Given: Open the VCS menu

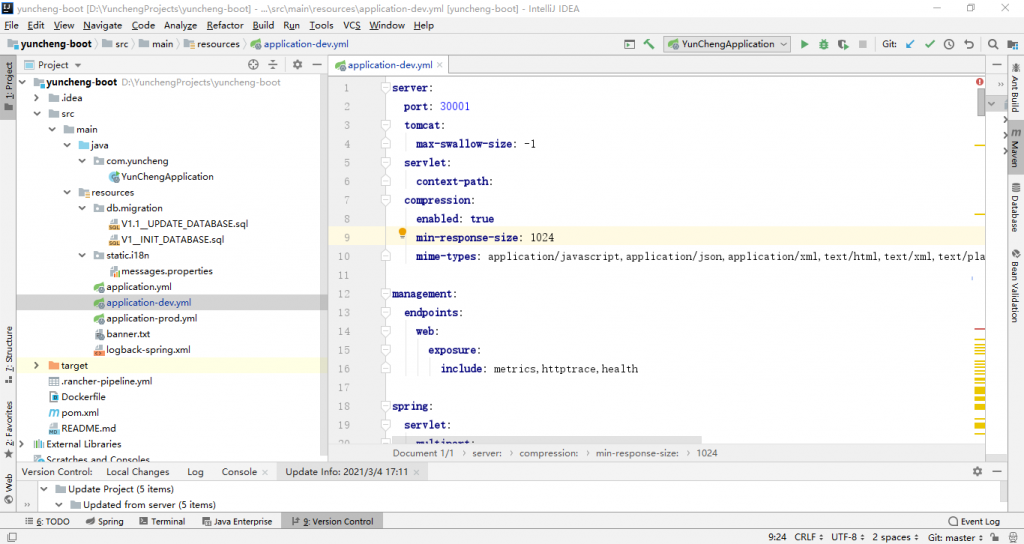Looking at the screenshot, I should point(351,25).
